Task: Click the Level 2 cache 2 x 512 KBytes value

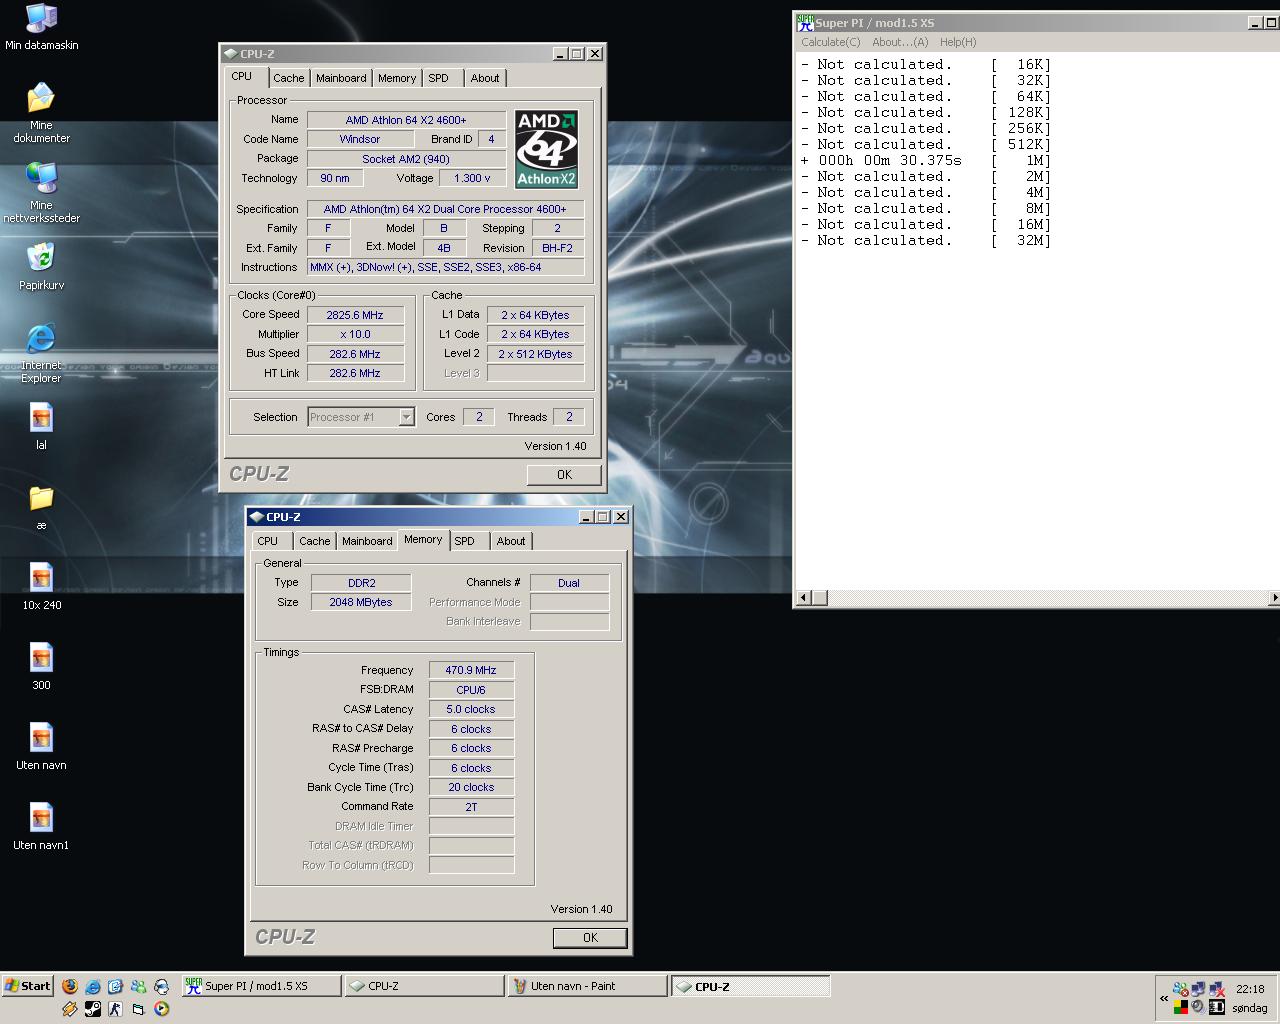Action: pos(535,354)
